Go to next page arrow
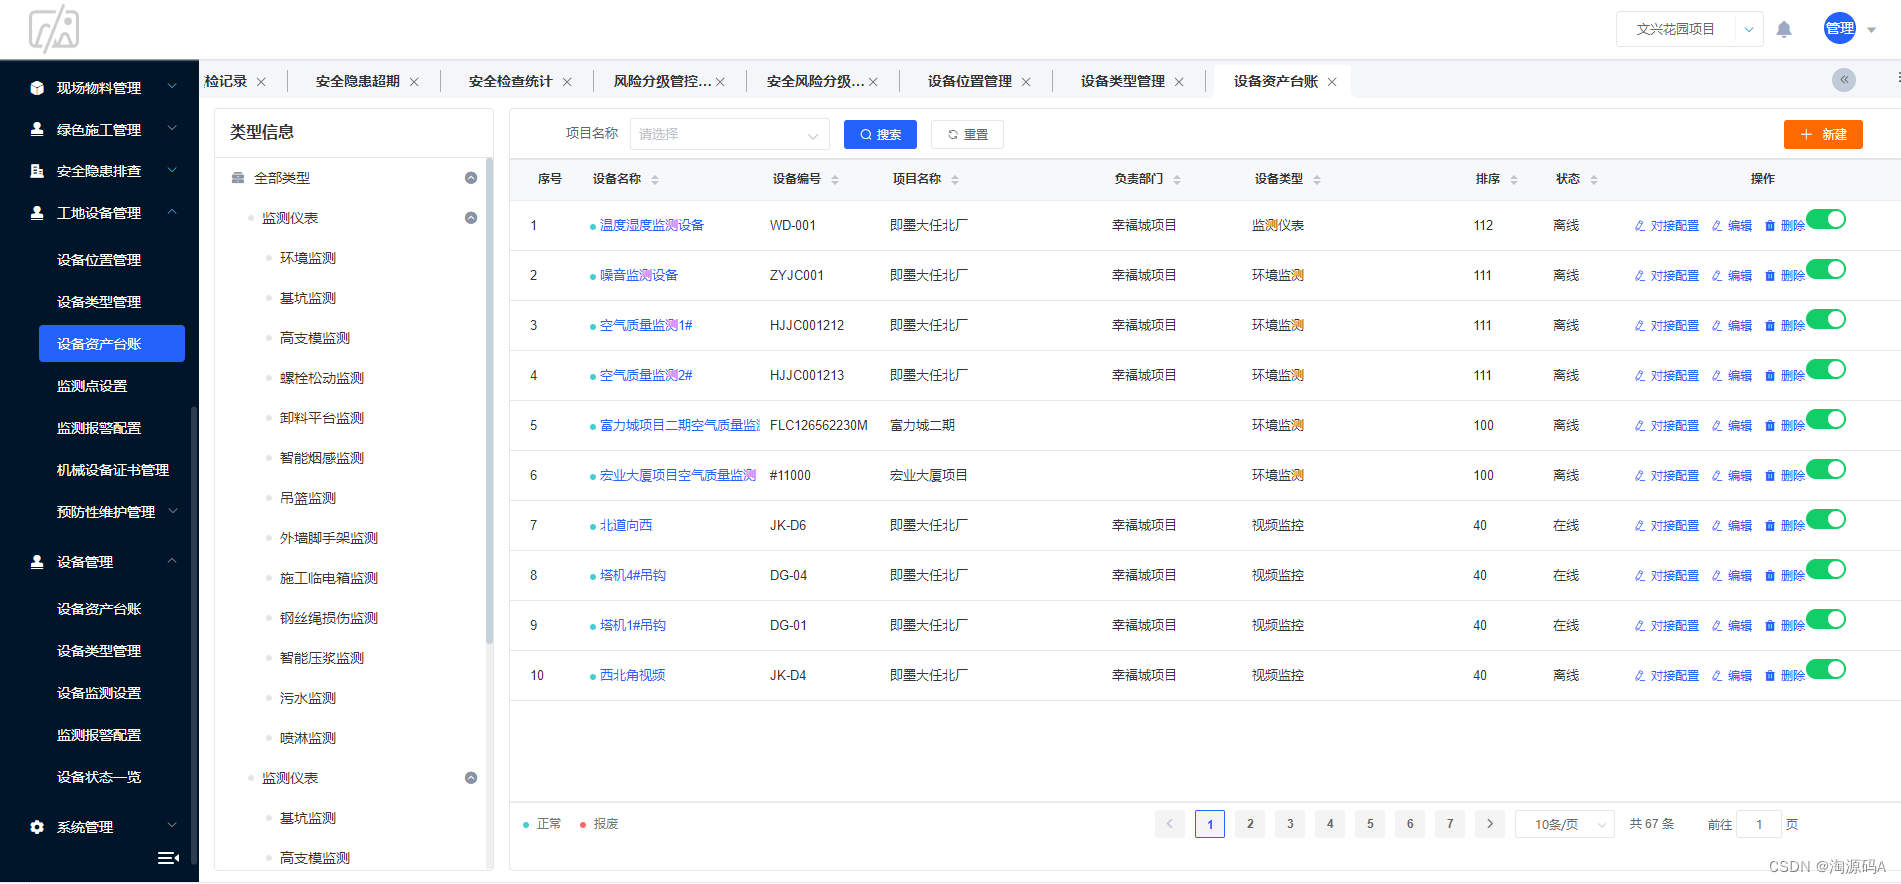 (1490, 824)
